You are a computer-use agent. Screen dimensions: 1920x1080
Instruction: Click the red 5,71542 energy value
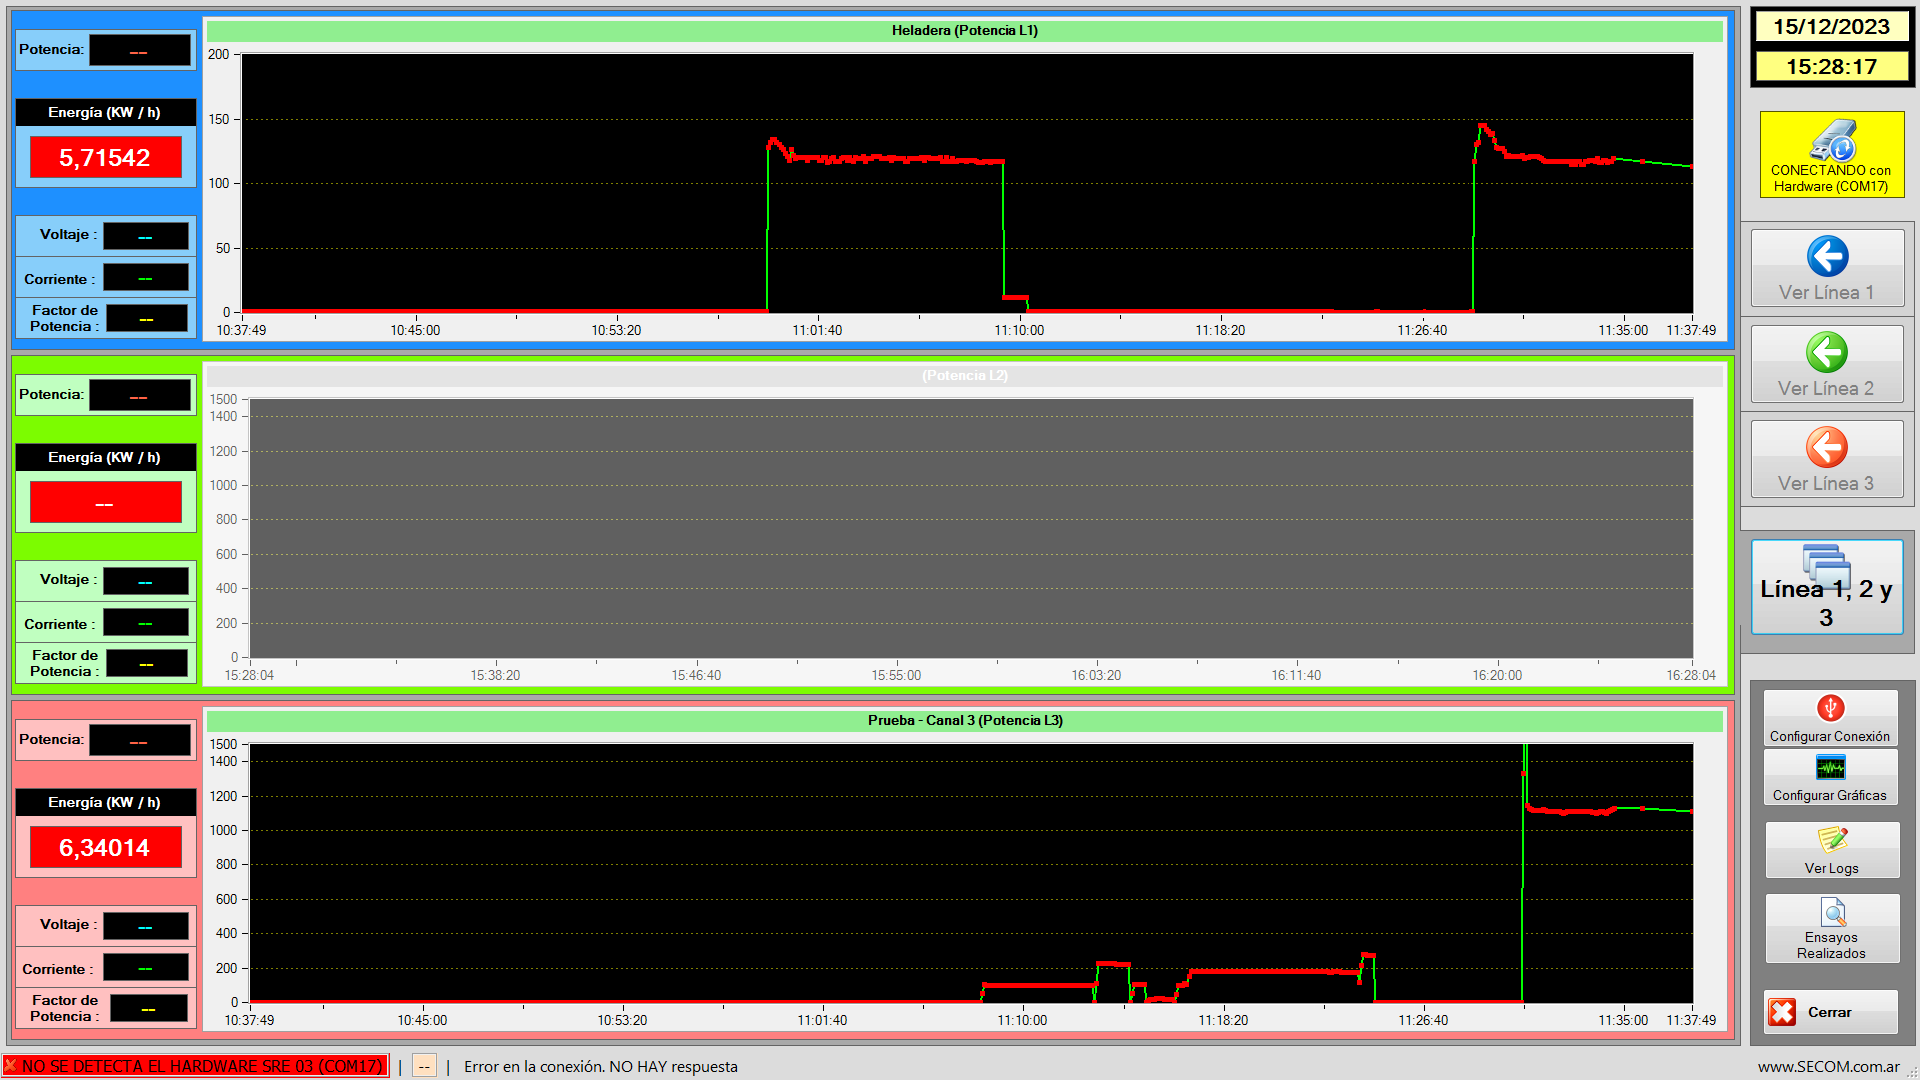106,158
